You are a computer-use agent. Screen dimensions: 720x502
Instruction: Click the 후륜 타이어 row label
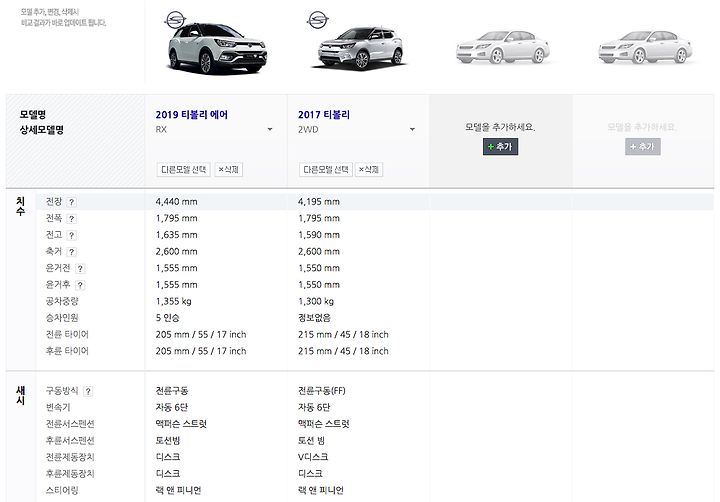[67, 351]
